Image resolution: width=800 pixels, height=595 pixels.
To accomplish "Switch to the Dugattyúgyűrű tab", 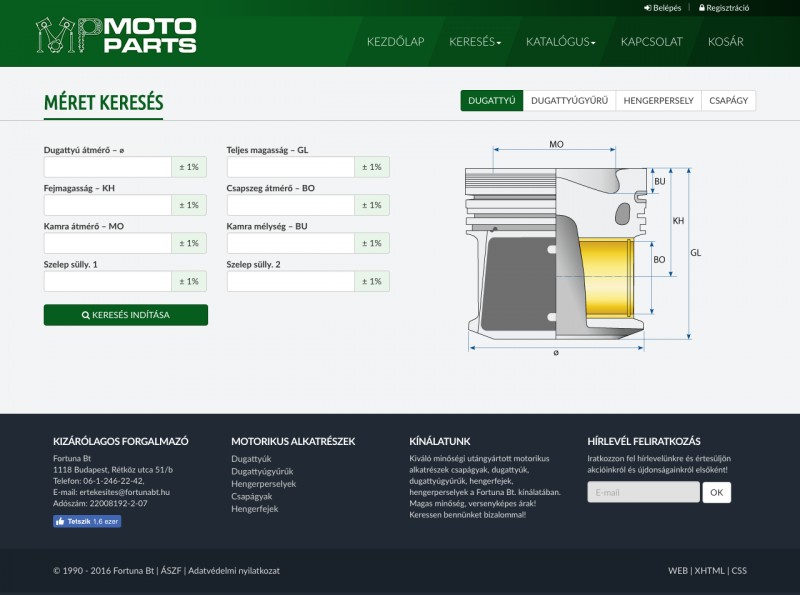I will tap(569, 101).
